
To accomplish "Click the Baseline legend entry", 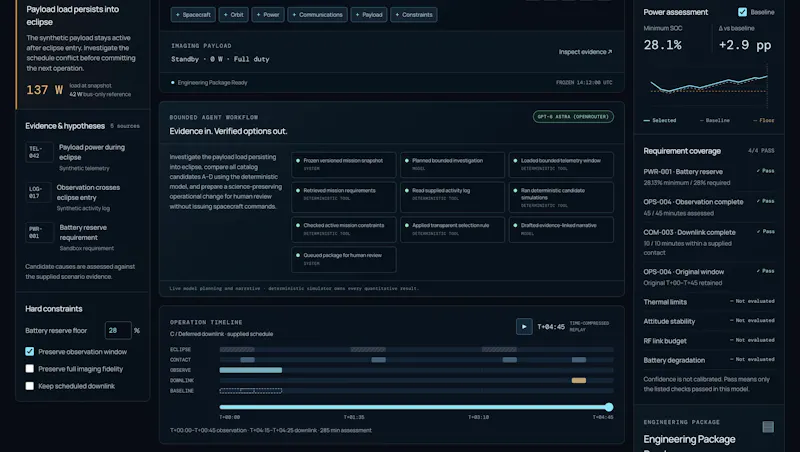I will [715, 120].
